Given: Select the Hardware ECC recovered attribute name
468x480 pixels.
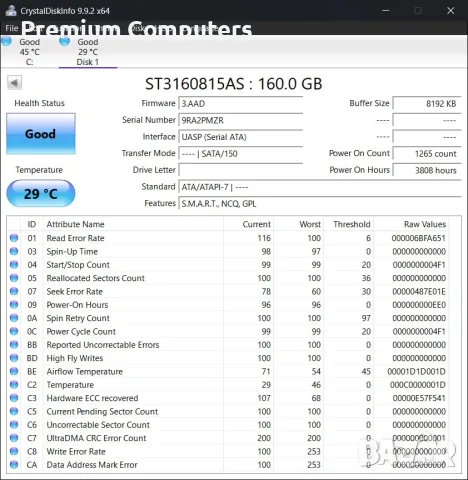Looking at the screenshot, I should pyautogui.click(x=92, y=398).
